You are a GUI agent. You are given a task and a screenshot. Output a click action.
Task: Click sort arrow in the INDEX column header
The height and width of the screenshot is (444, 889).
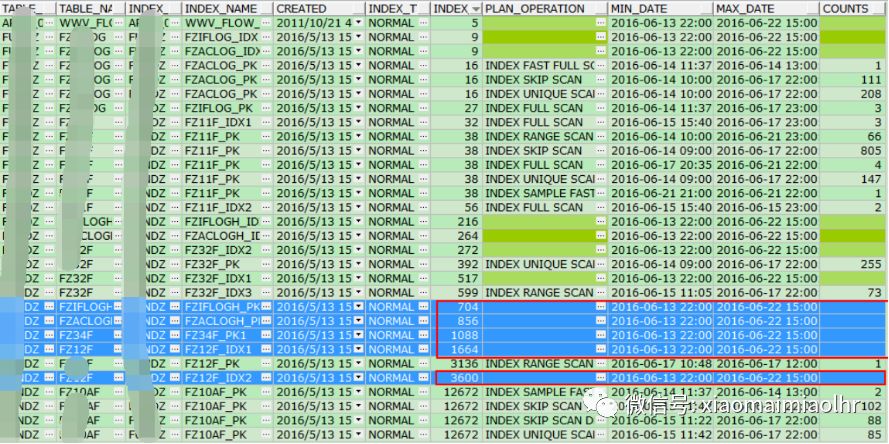tap(475, 9)
